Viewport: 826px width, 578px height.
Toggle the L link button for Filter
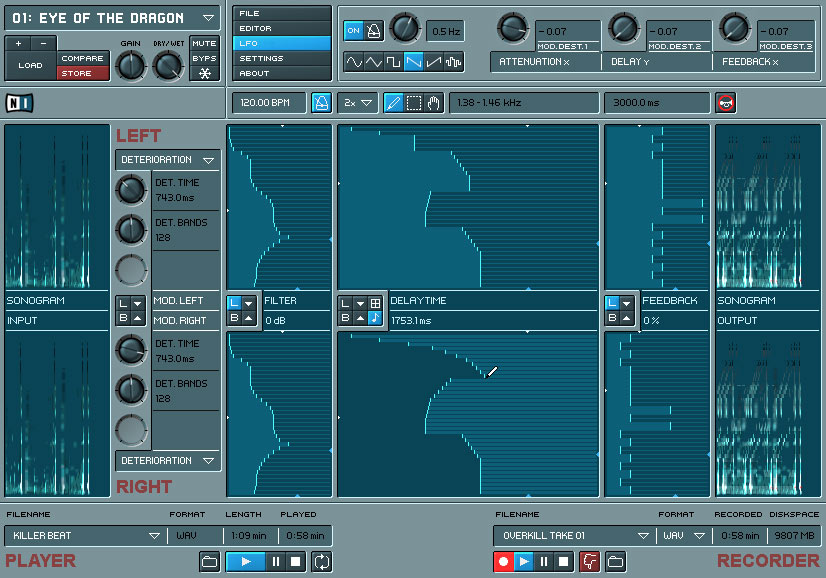234,303
